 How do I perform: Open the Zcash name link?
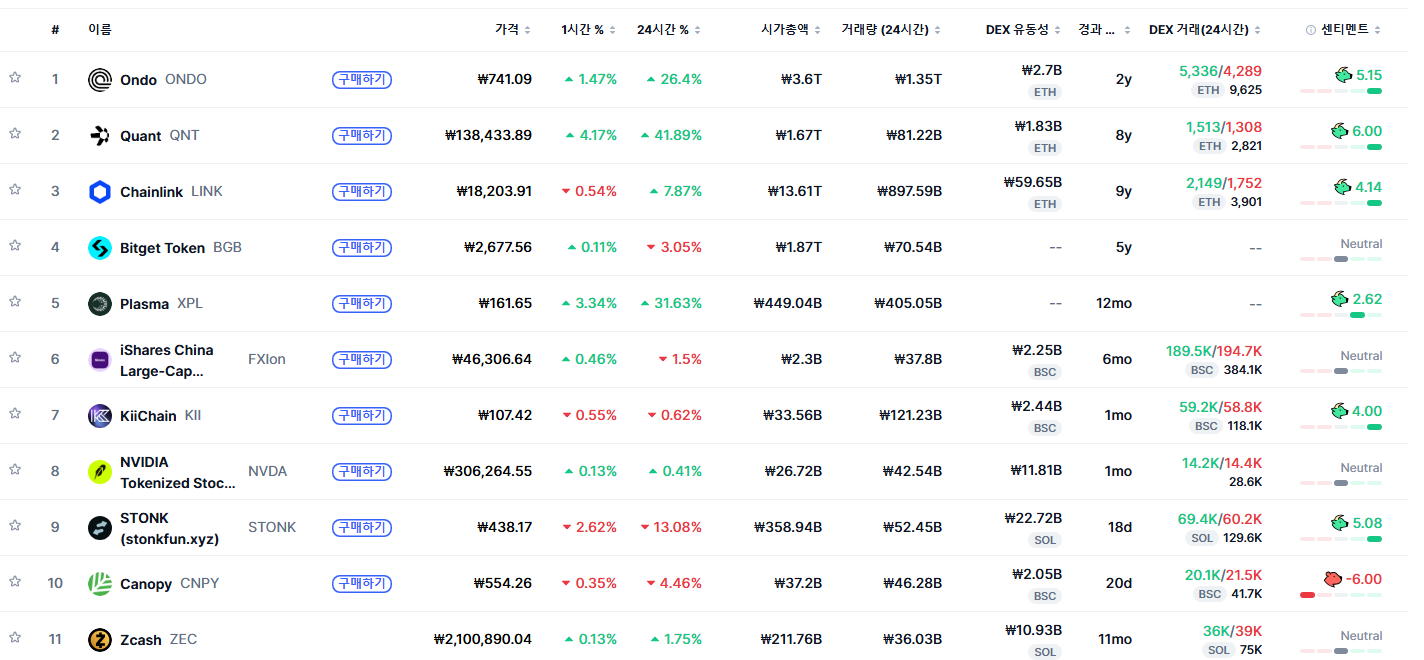140,640
